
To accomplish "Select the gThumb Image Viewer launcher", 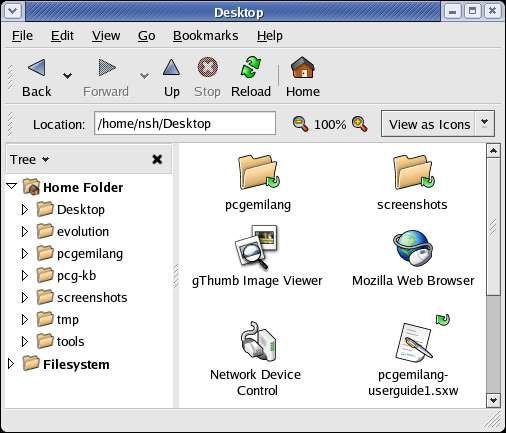I will [x=257, y=257].
